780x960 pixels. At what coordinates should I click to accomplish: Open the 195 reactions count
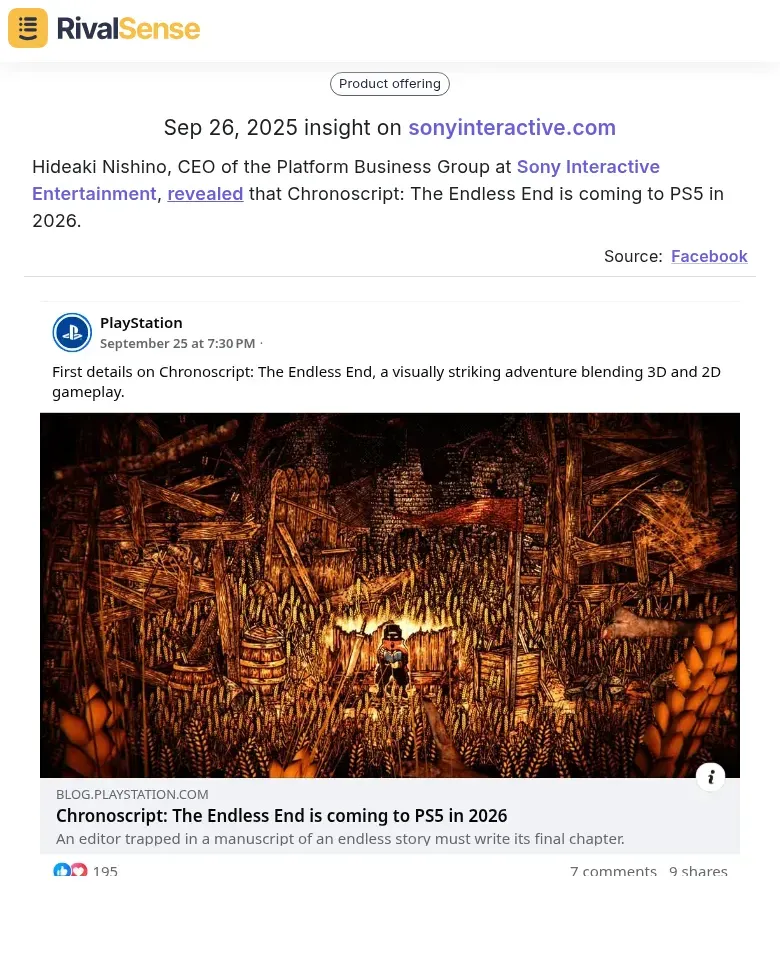pos(105,871)
